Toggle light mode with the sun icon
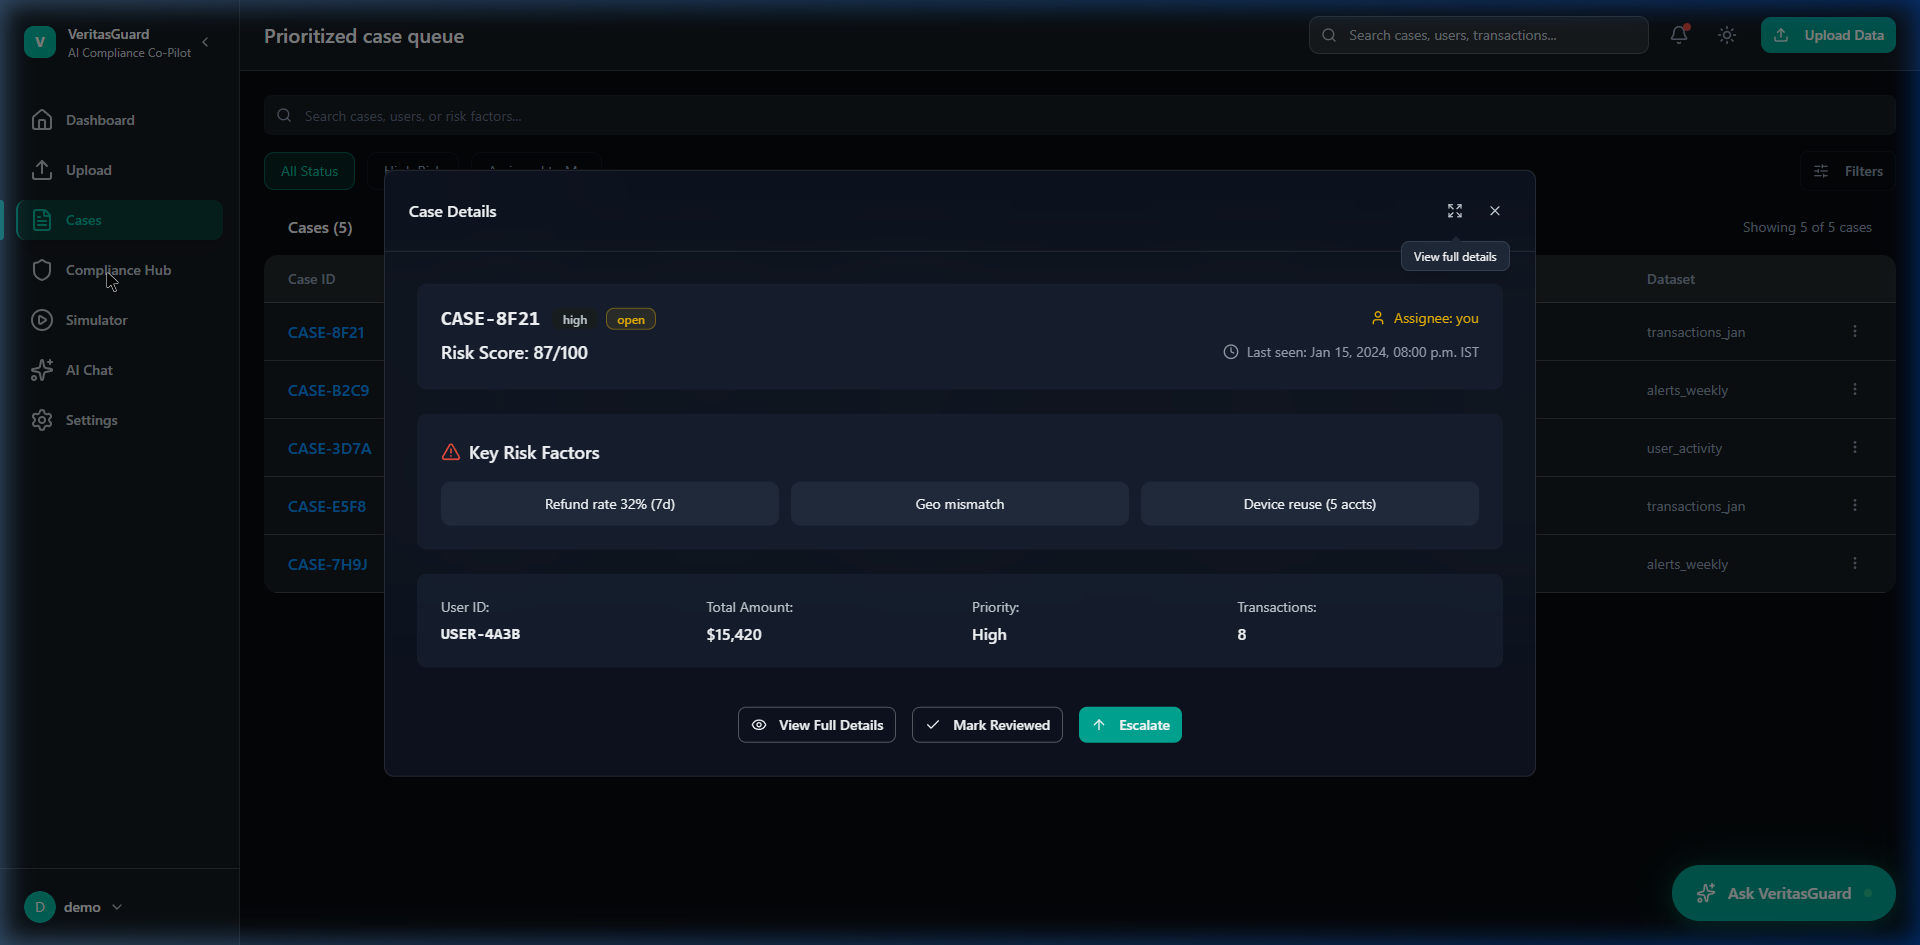Viewport: 1920px width, 945px height. [x=1727, y=35]
